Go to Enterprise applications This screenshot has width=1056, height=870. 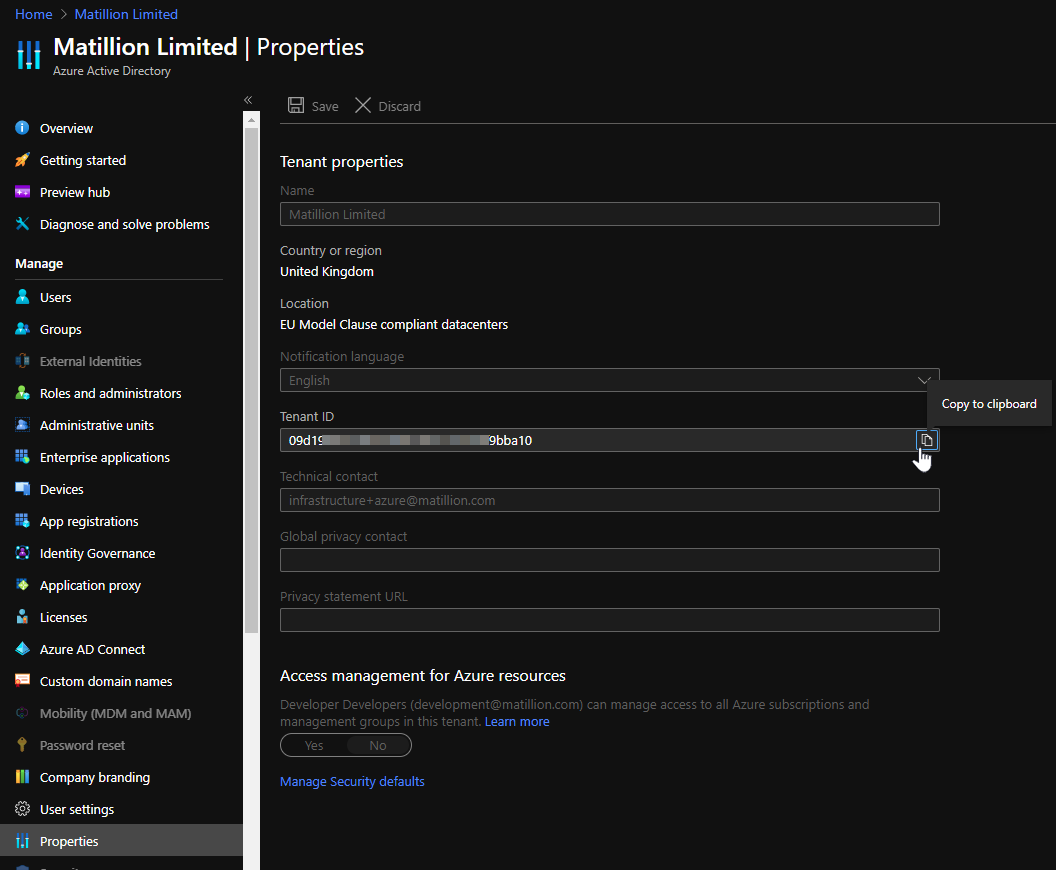[104, 458]
